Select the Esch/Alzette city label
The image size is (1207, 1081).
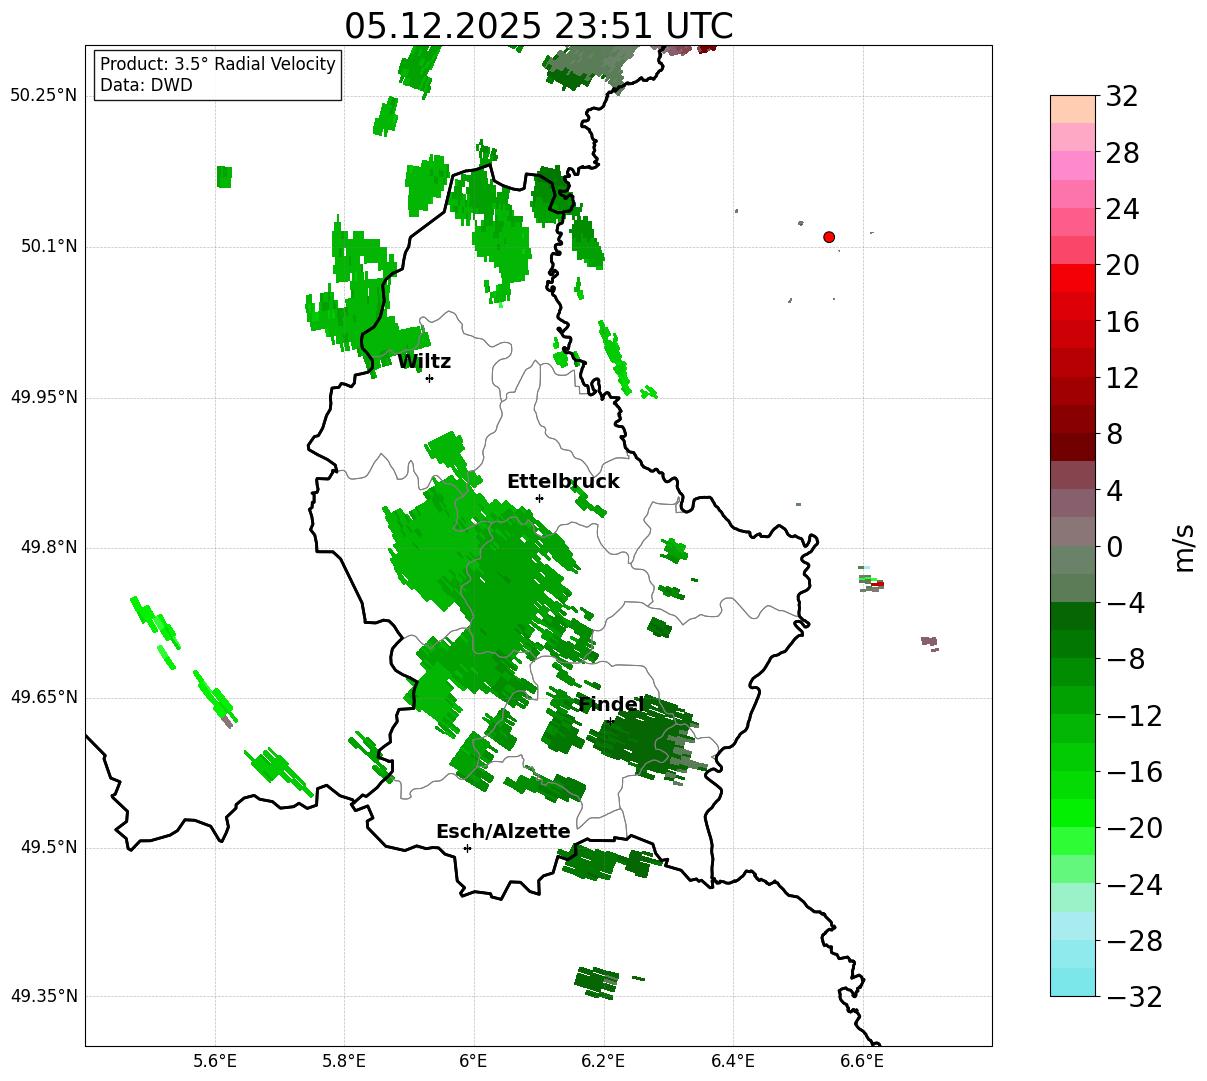pos(503,832)
